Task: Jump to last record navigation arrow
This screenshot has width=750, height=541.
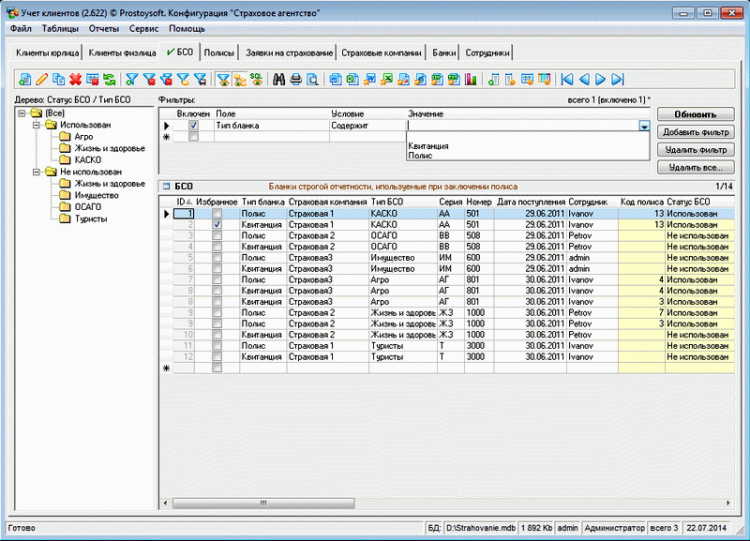Action: click(x=617, y=79)
